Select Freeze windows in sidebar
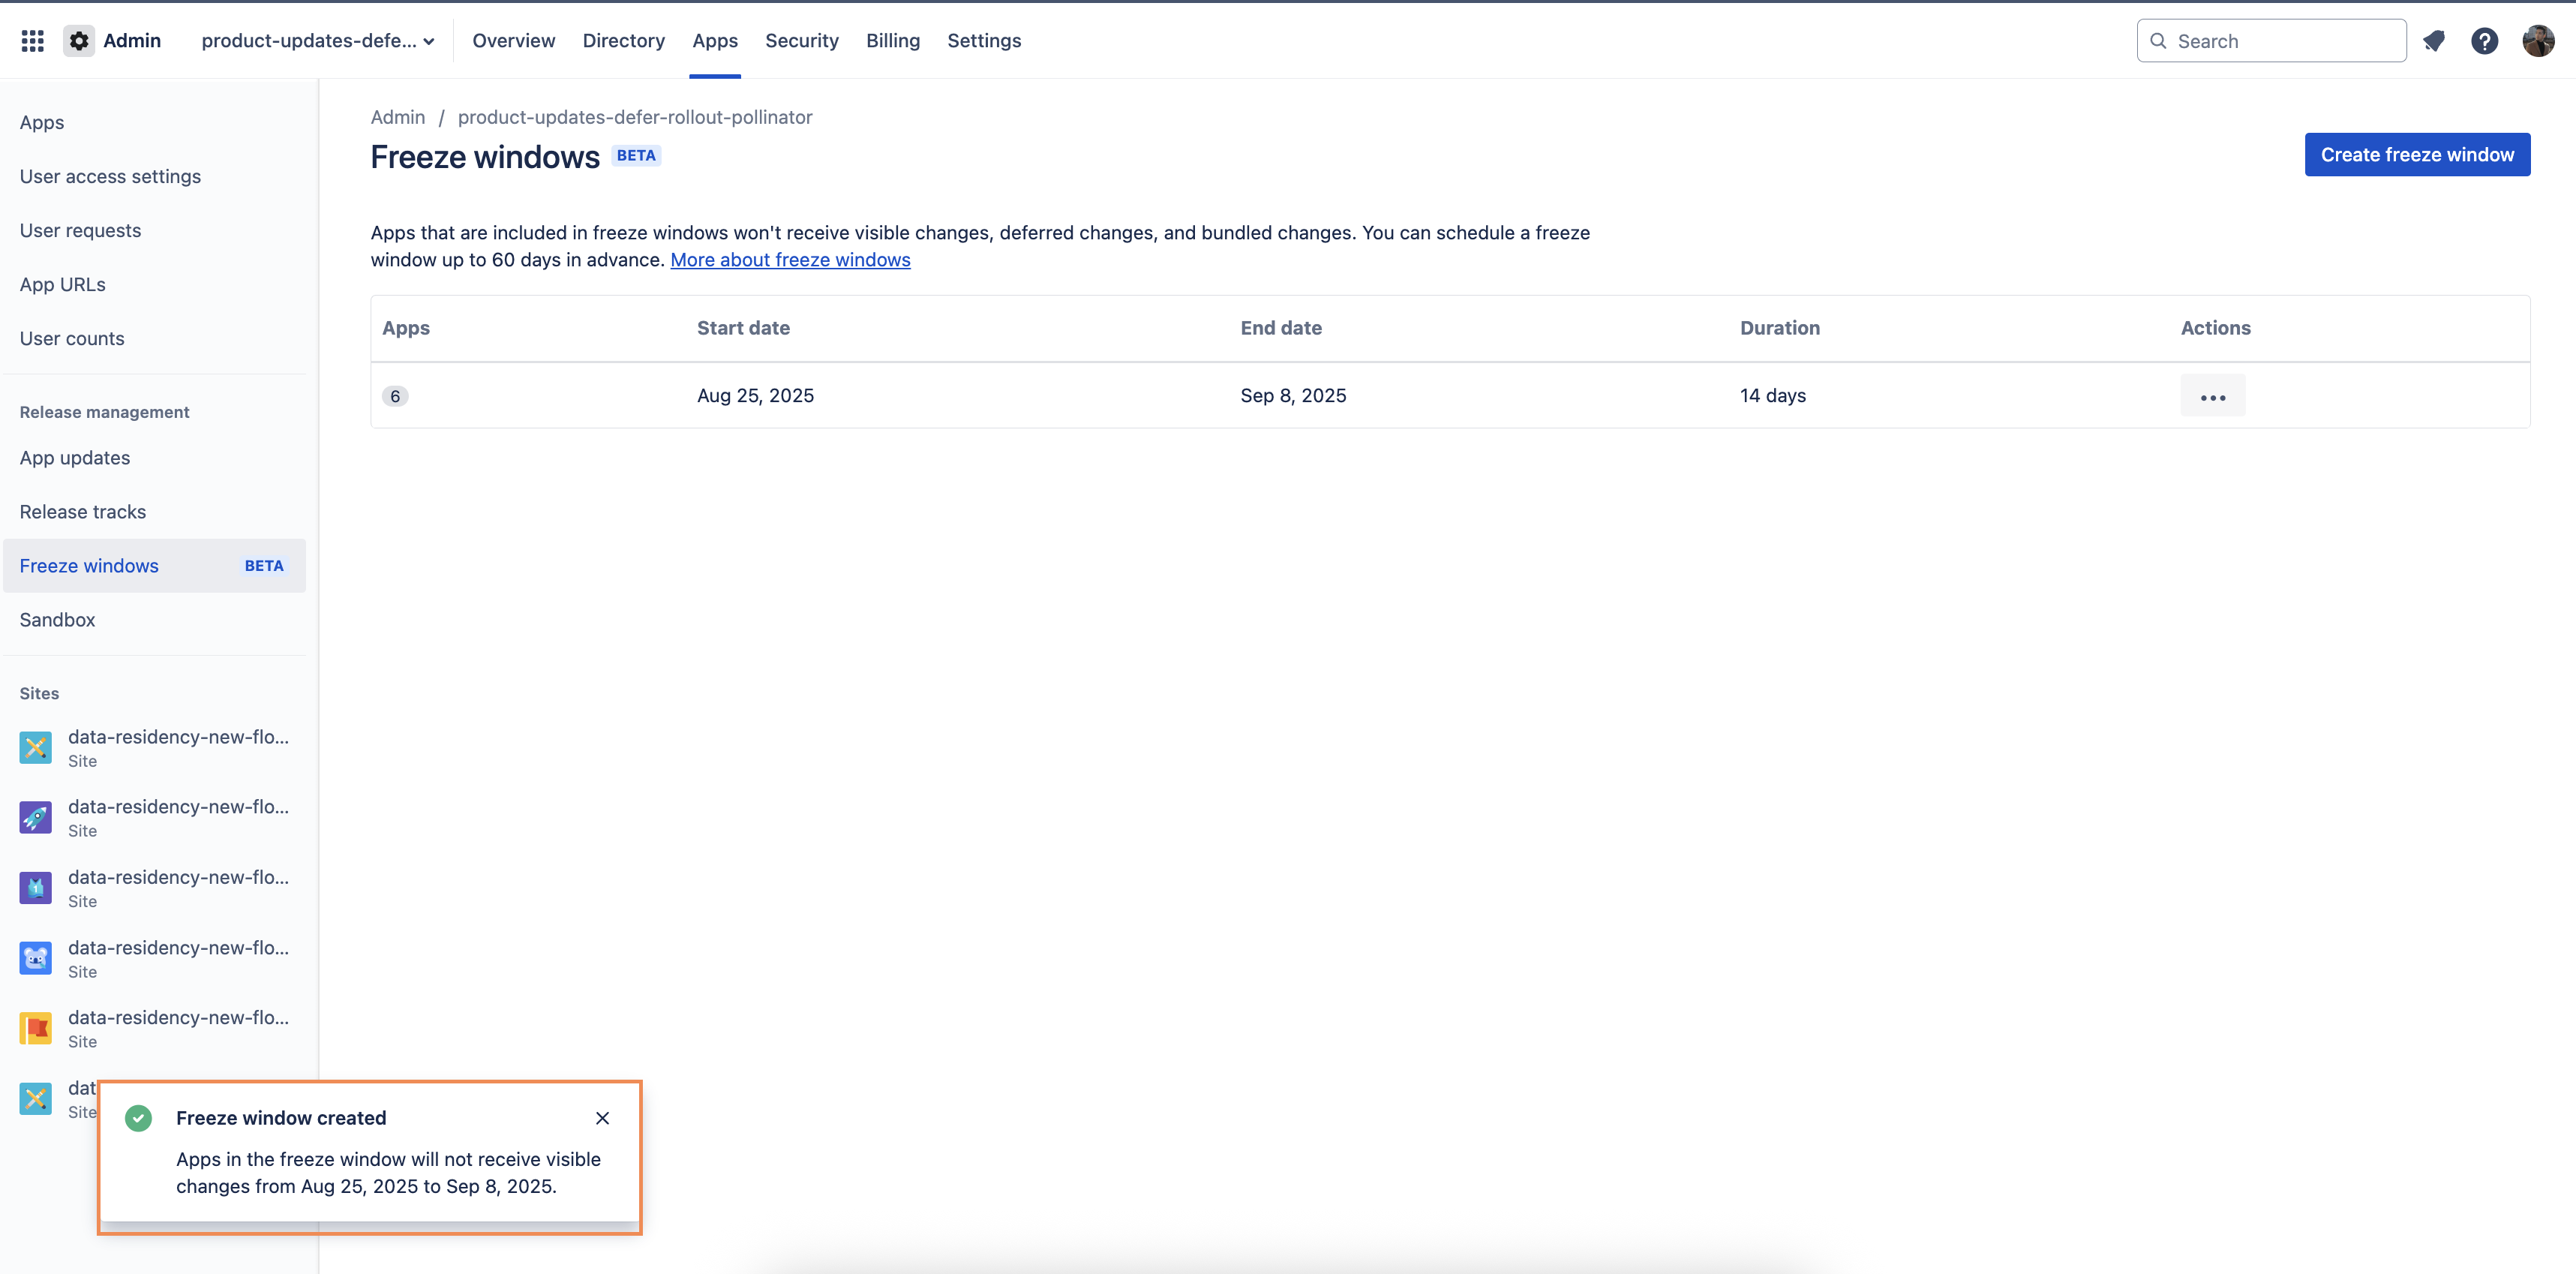This screenshot has width=2576, height=1274. pyautogui.click(x=154, y=566)
